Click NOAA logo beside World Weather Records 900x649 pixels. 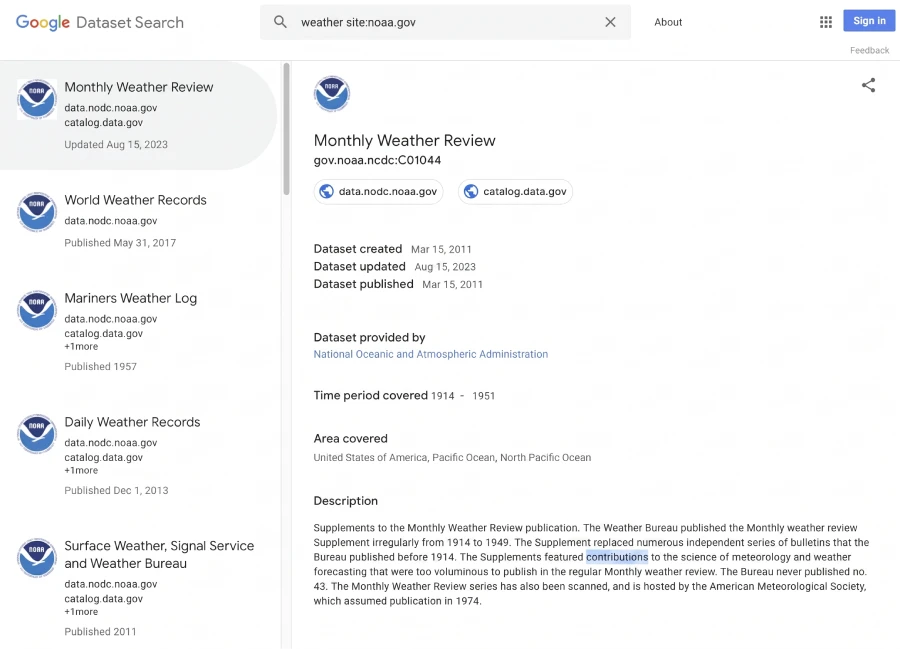point(37,212)
